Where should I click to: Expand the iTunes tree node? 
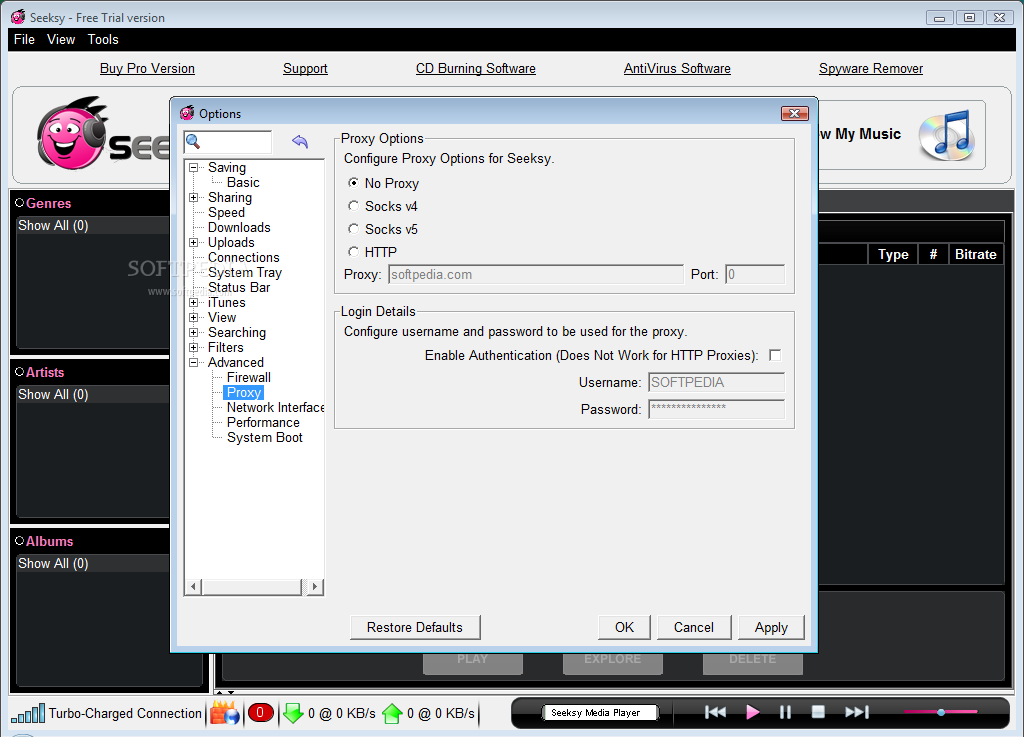(194, 302)
